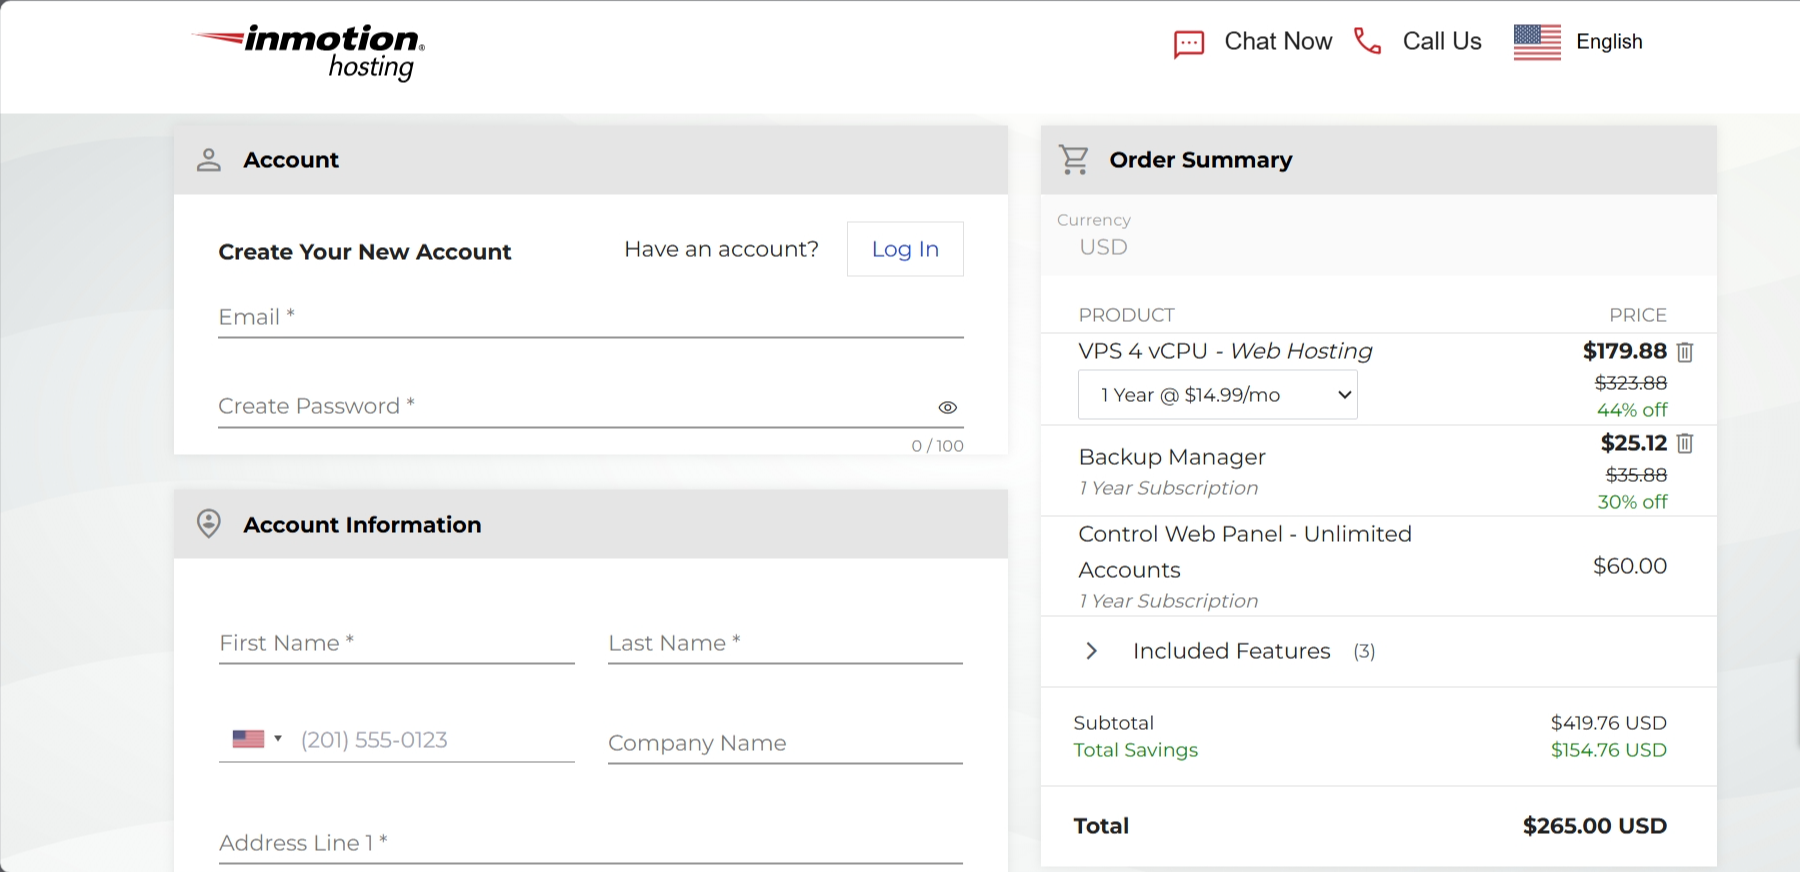Image resolution: width=1800 pixels, height=872 pixels.
Task: Click the Backup Manager product name
Action: [x=1172, y=457]
